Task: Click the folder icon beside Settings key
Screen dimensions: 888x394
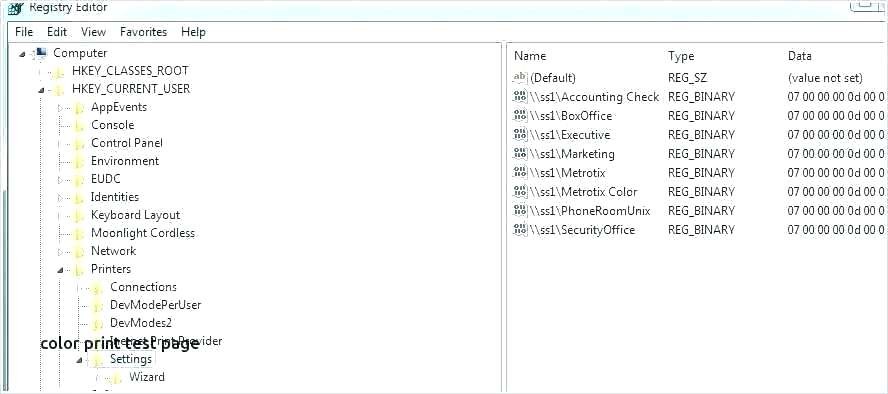Action: tap(98, 359)
